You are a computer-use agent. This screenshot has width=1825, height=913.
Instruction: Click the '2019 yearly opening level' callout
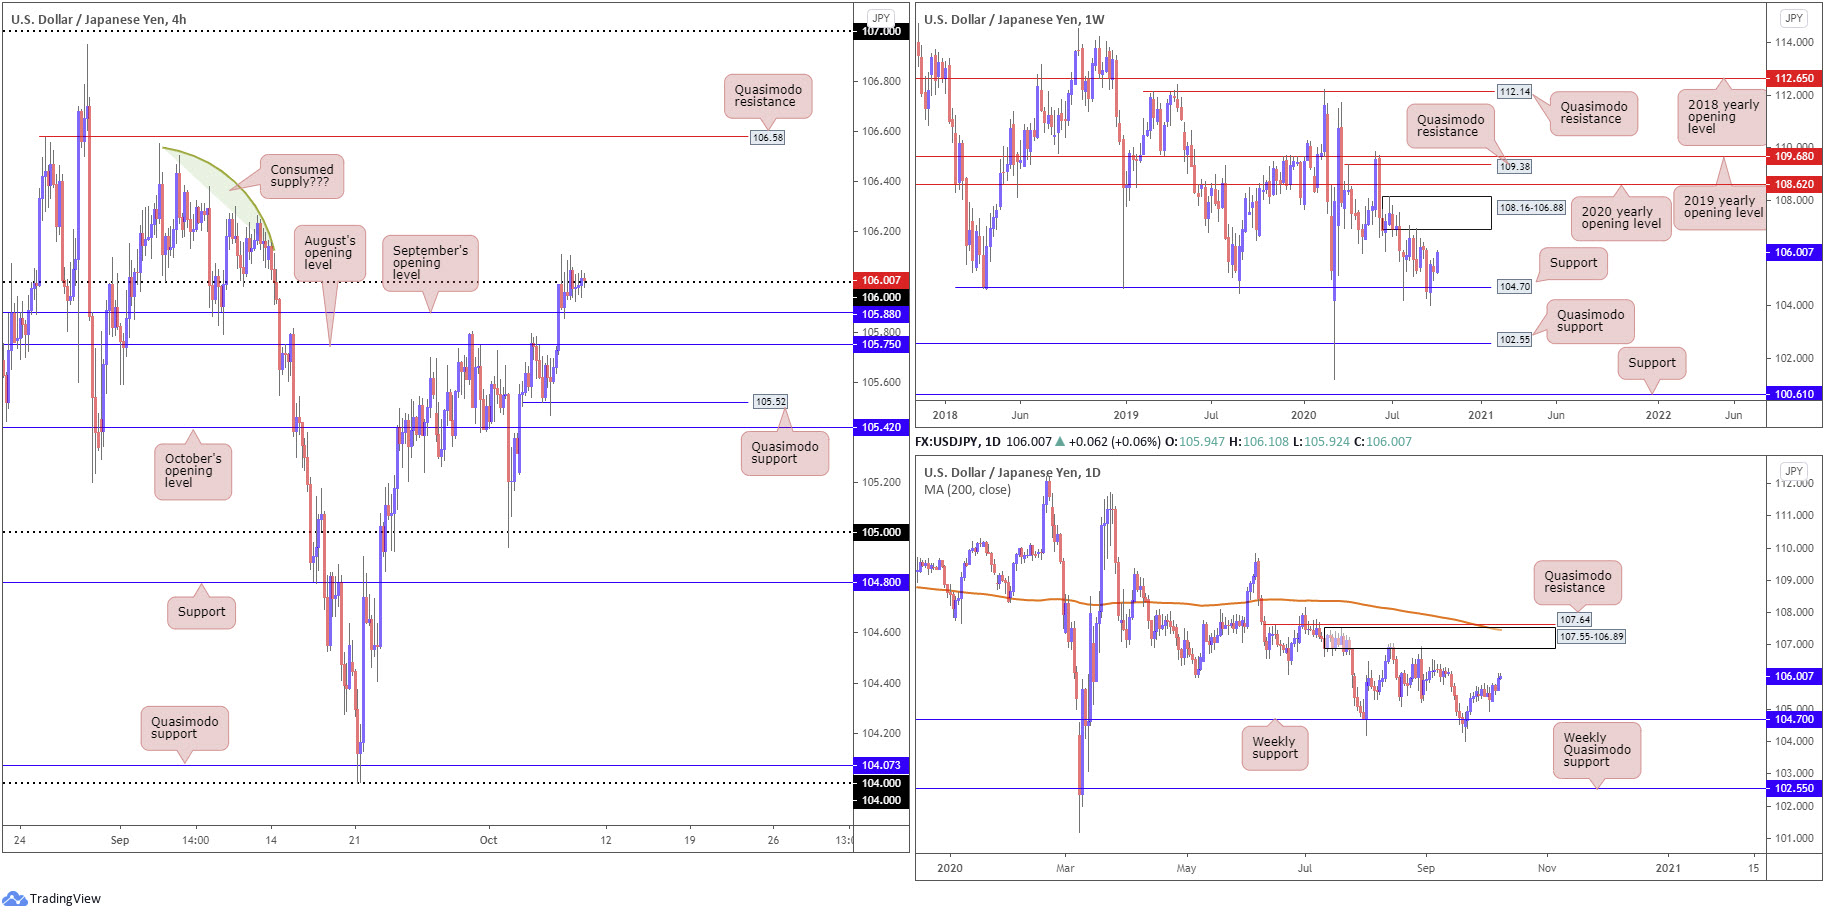[x=1722, y=207]
